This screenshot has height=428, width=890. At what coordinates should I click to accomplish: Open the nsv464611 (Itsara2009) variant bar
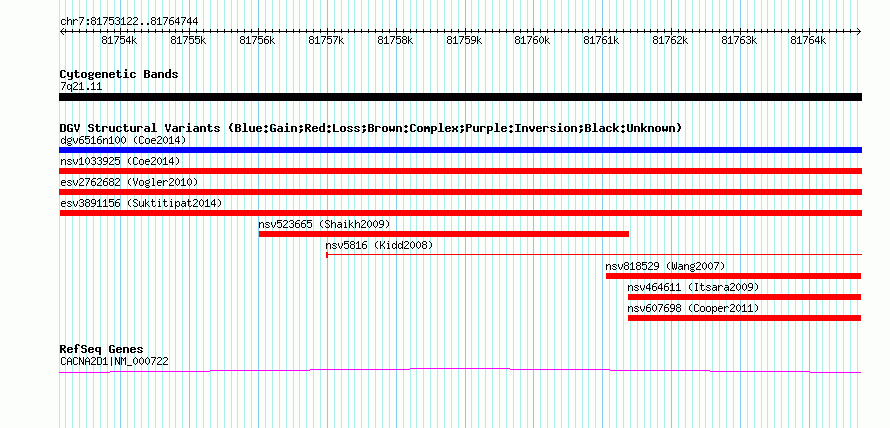pos(745,297)
